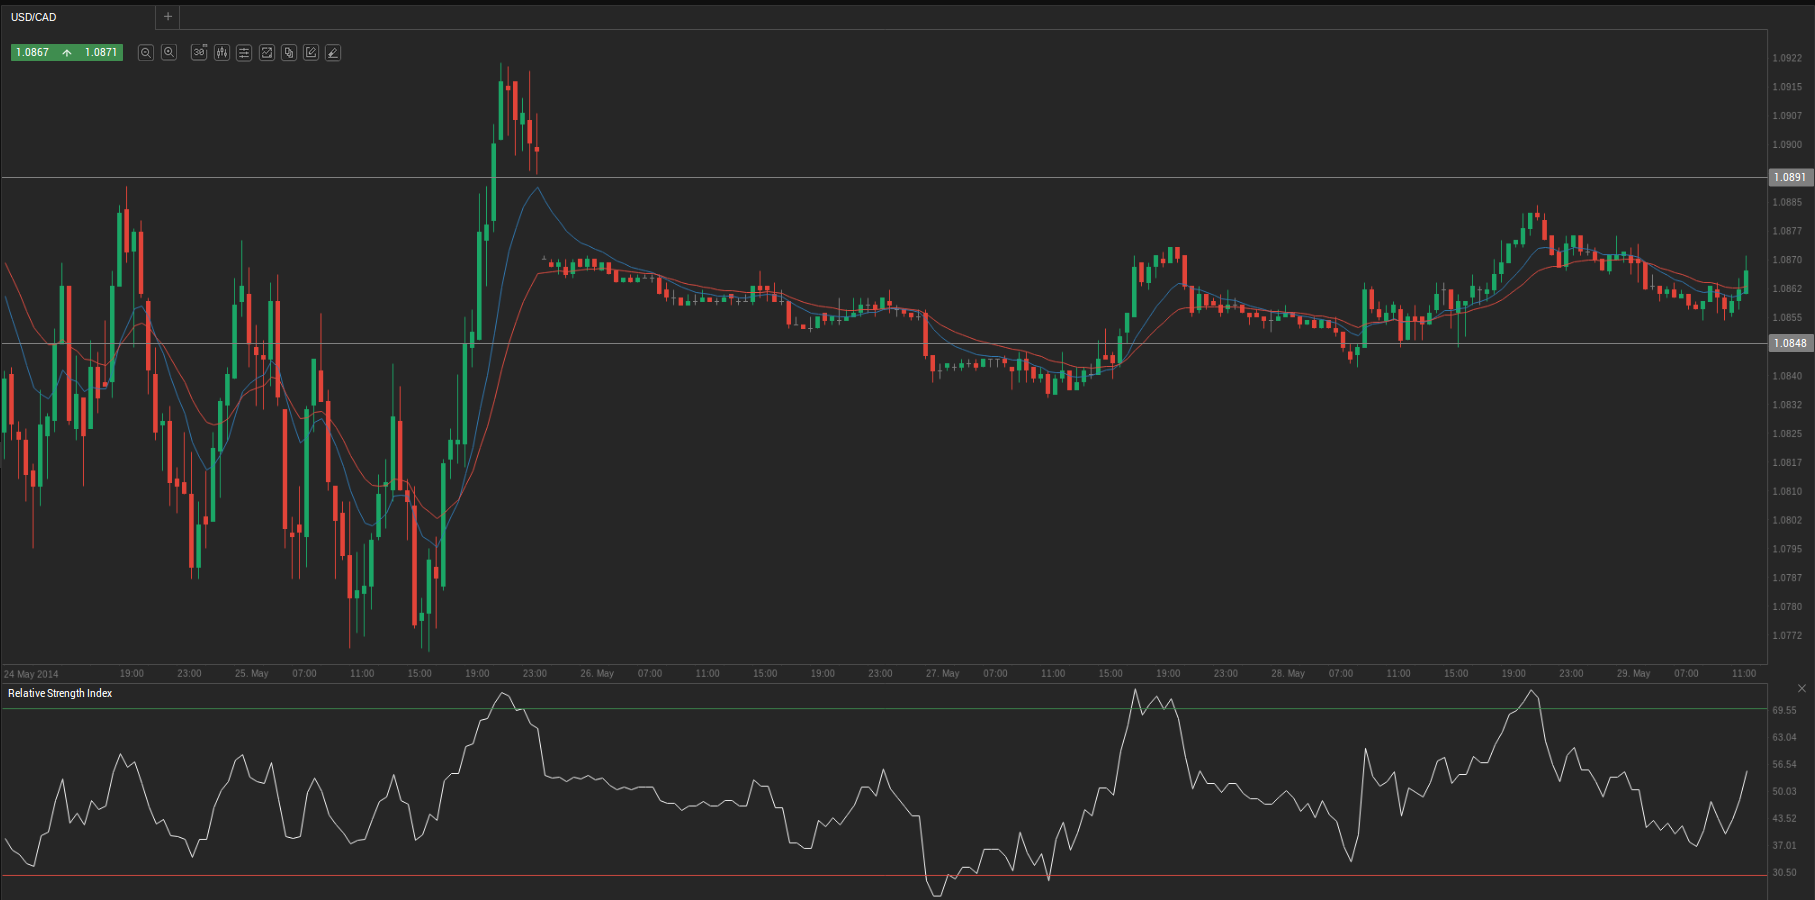
Task: Open the edit chart icon
Action: [x=311, y=53]
